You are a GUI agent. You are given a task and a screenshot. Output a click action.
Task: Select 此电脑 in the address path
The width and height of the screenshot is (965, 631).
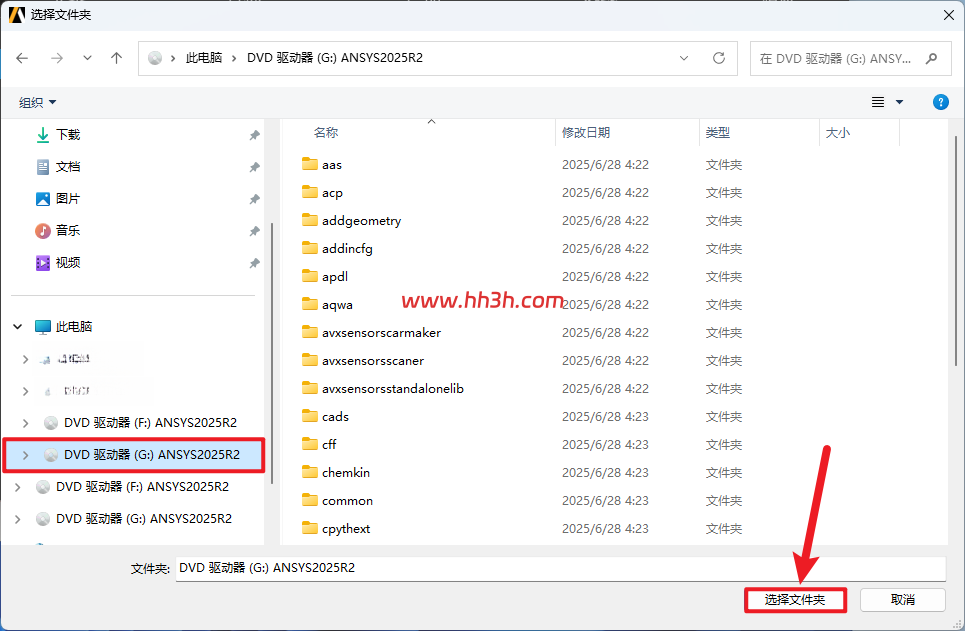click(204, 58)
